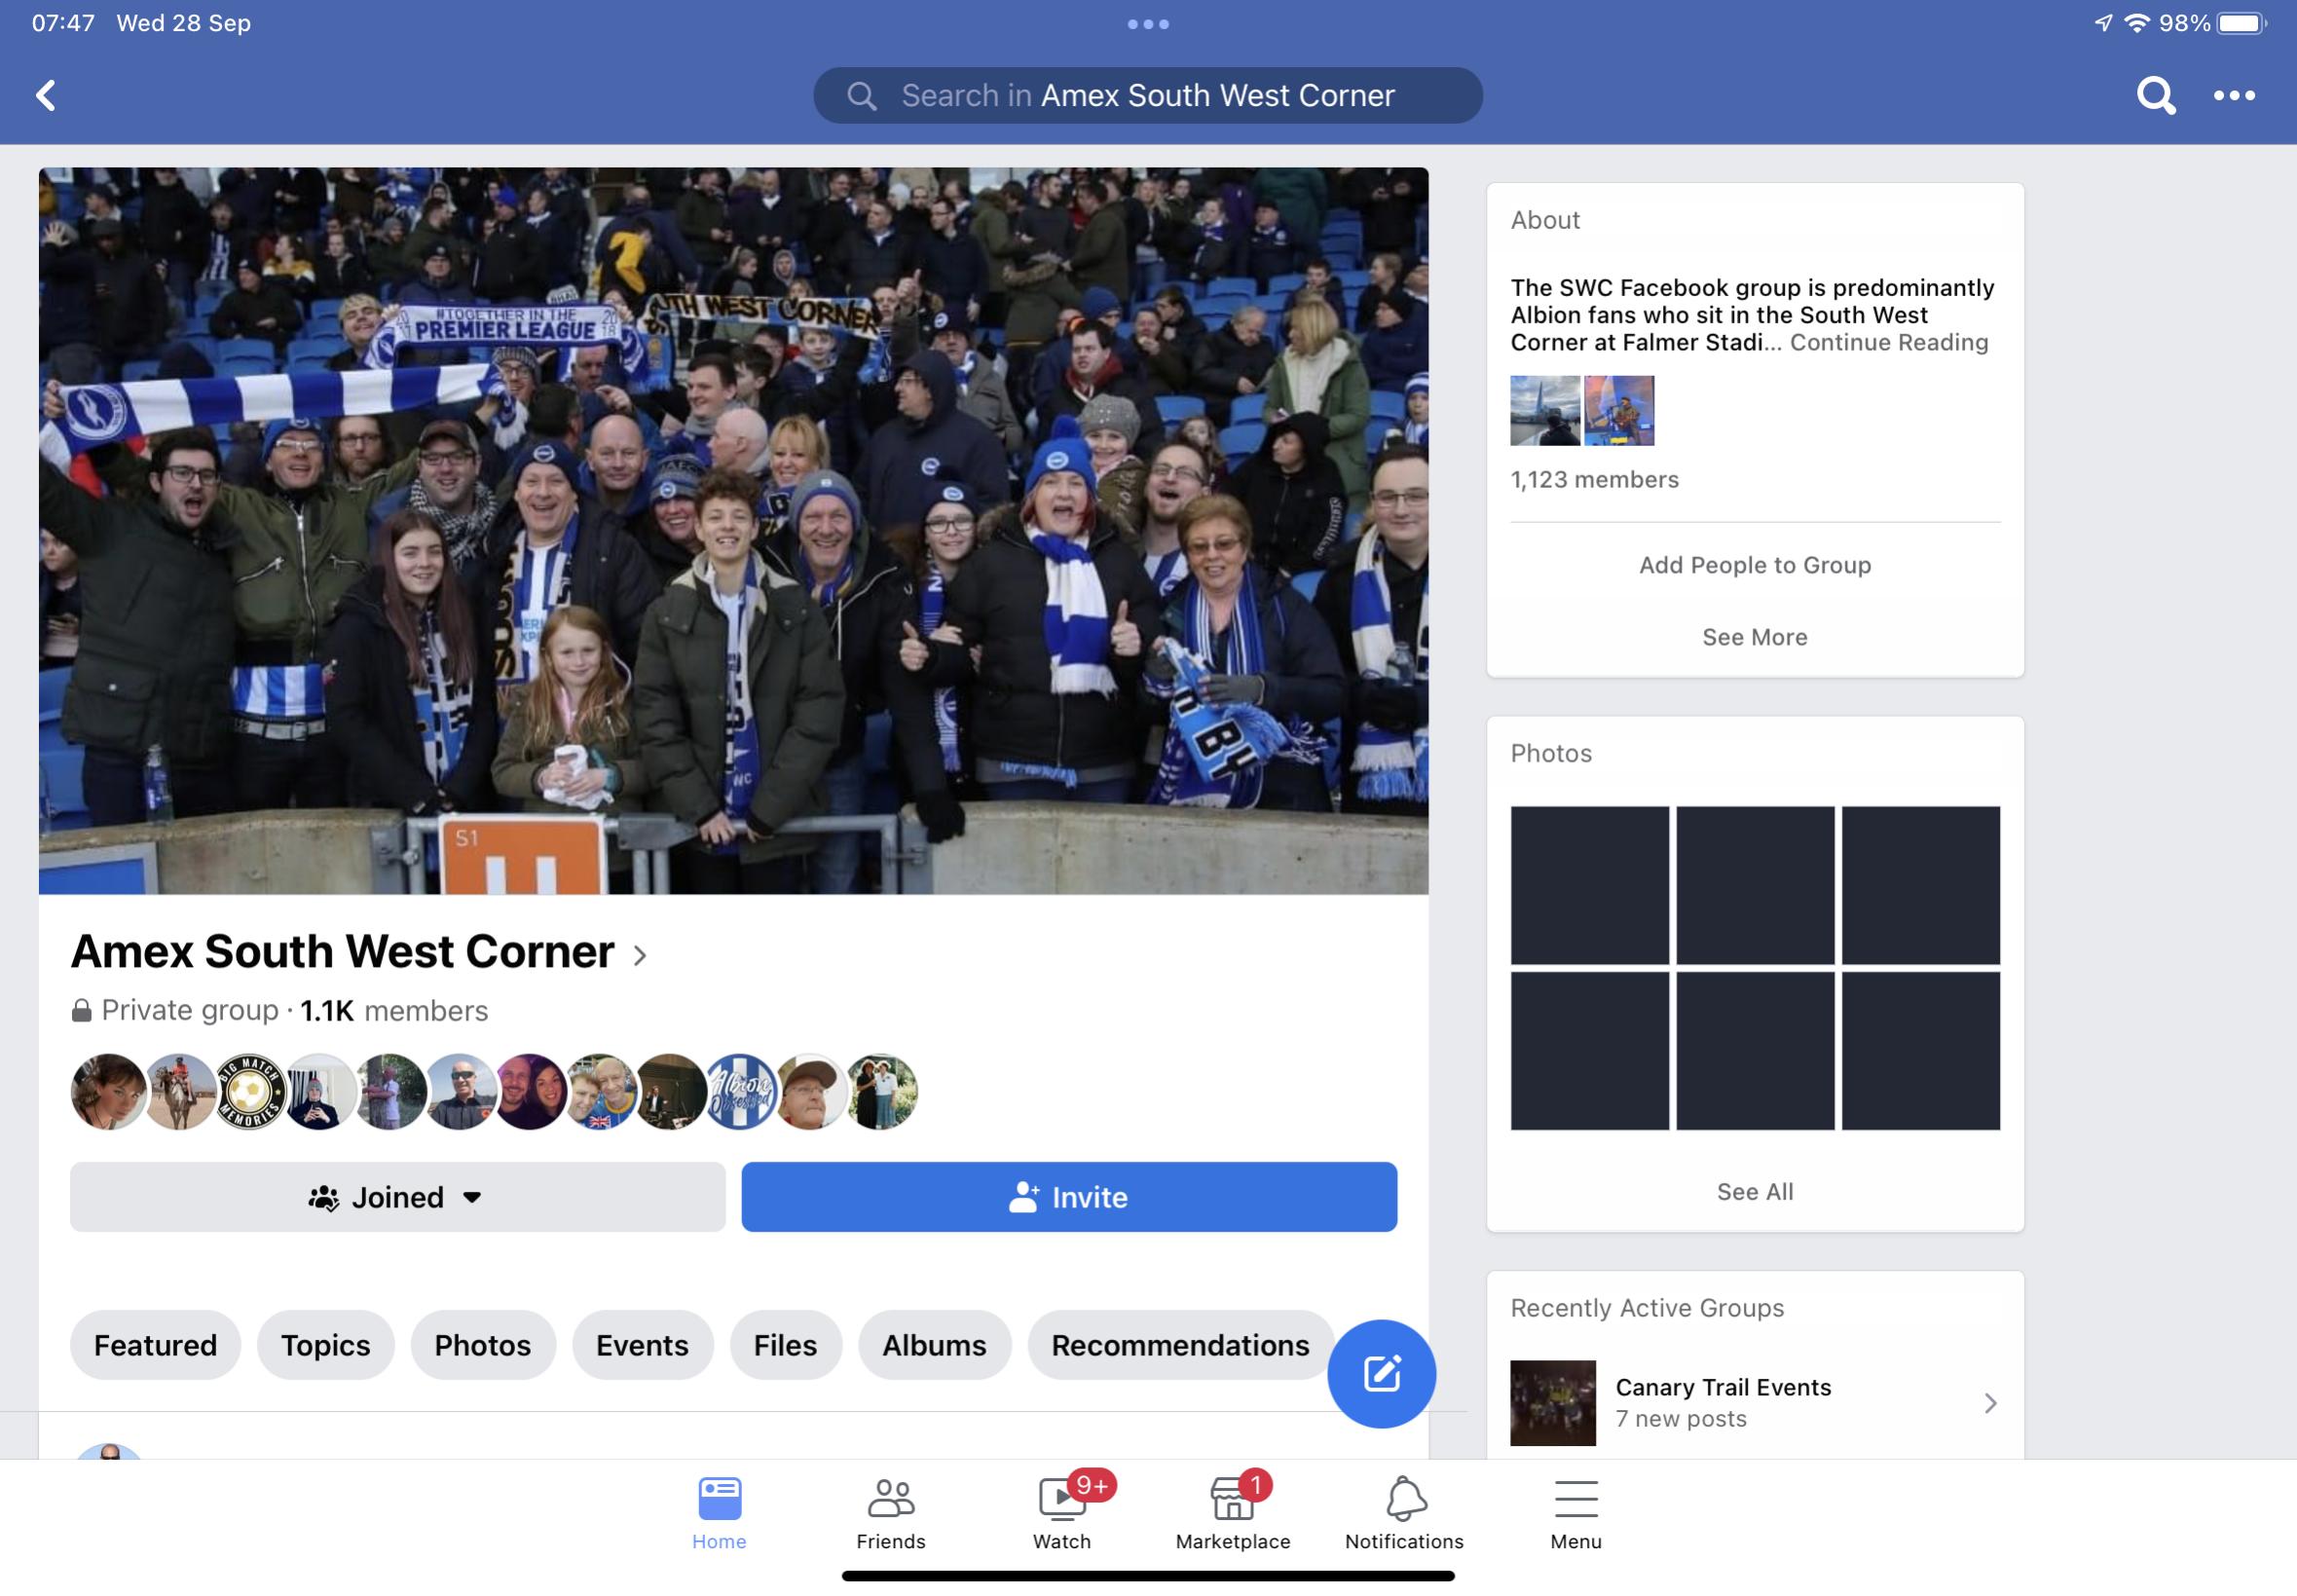
Task: Open the Joined dropdown
Action: [x=397, y=1197]
